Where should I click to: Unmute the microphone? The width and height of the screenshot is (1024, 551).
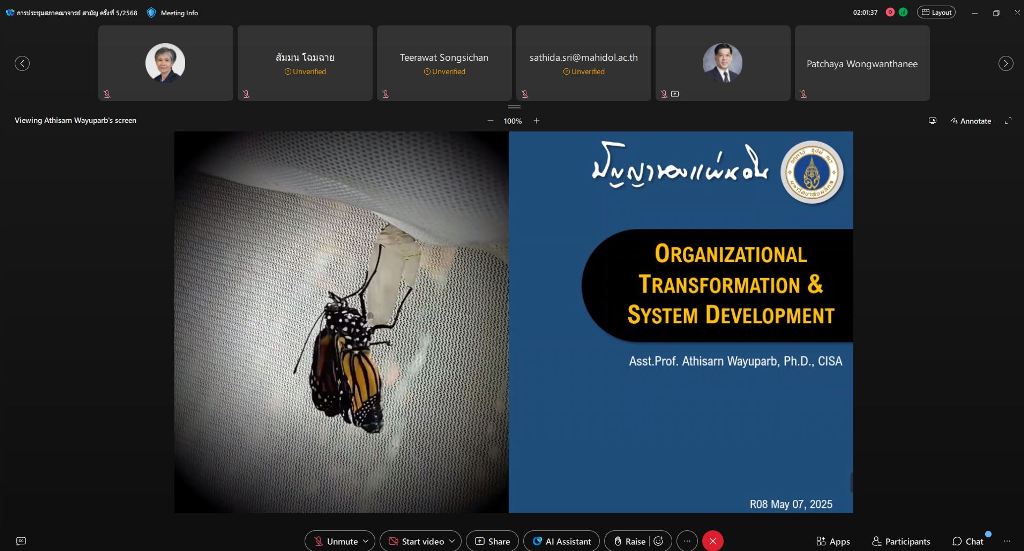(x=334, y=541)
